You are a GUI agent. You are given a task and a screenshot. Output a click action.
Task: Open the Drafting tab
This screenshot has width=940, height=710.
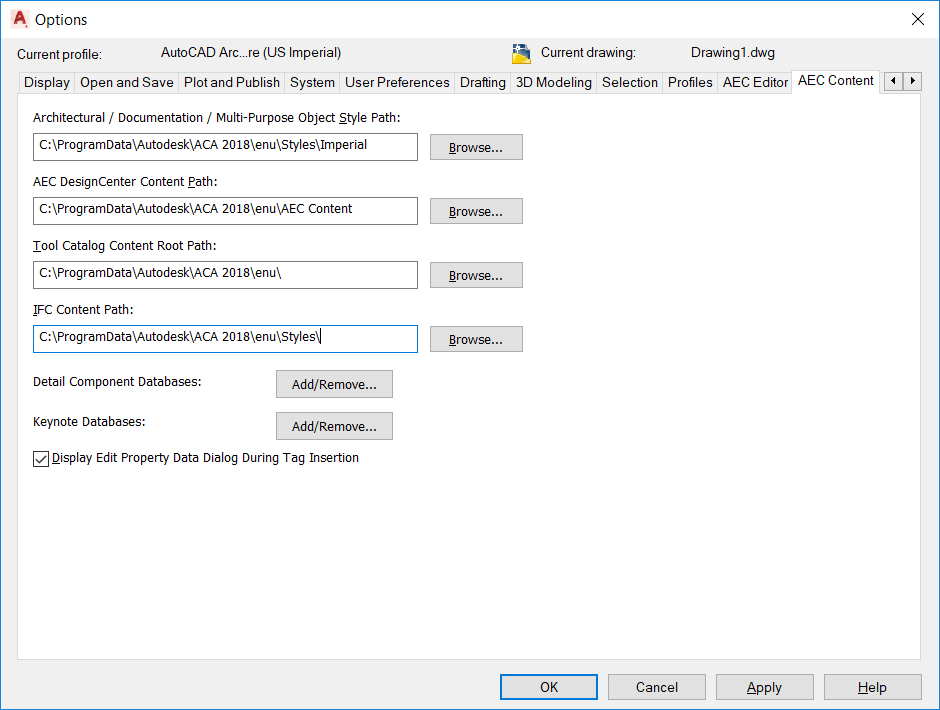click(483, 83)
